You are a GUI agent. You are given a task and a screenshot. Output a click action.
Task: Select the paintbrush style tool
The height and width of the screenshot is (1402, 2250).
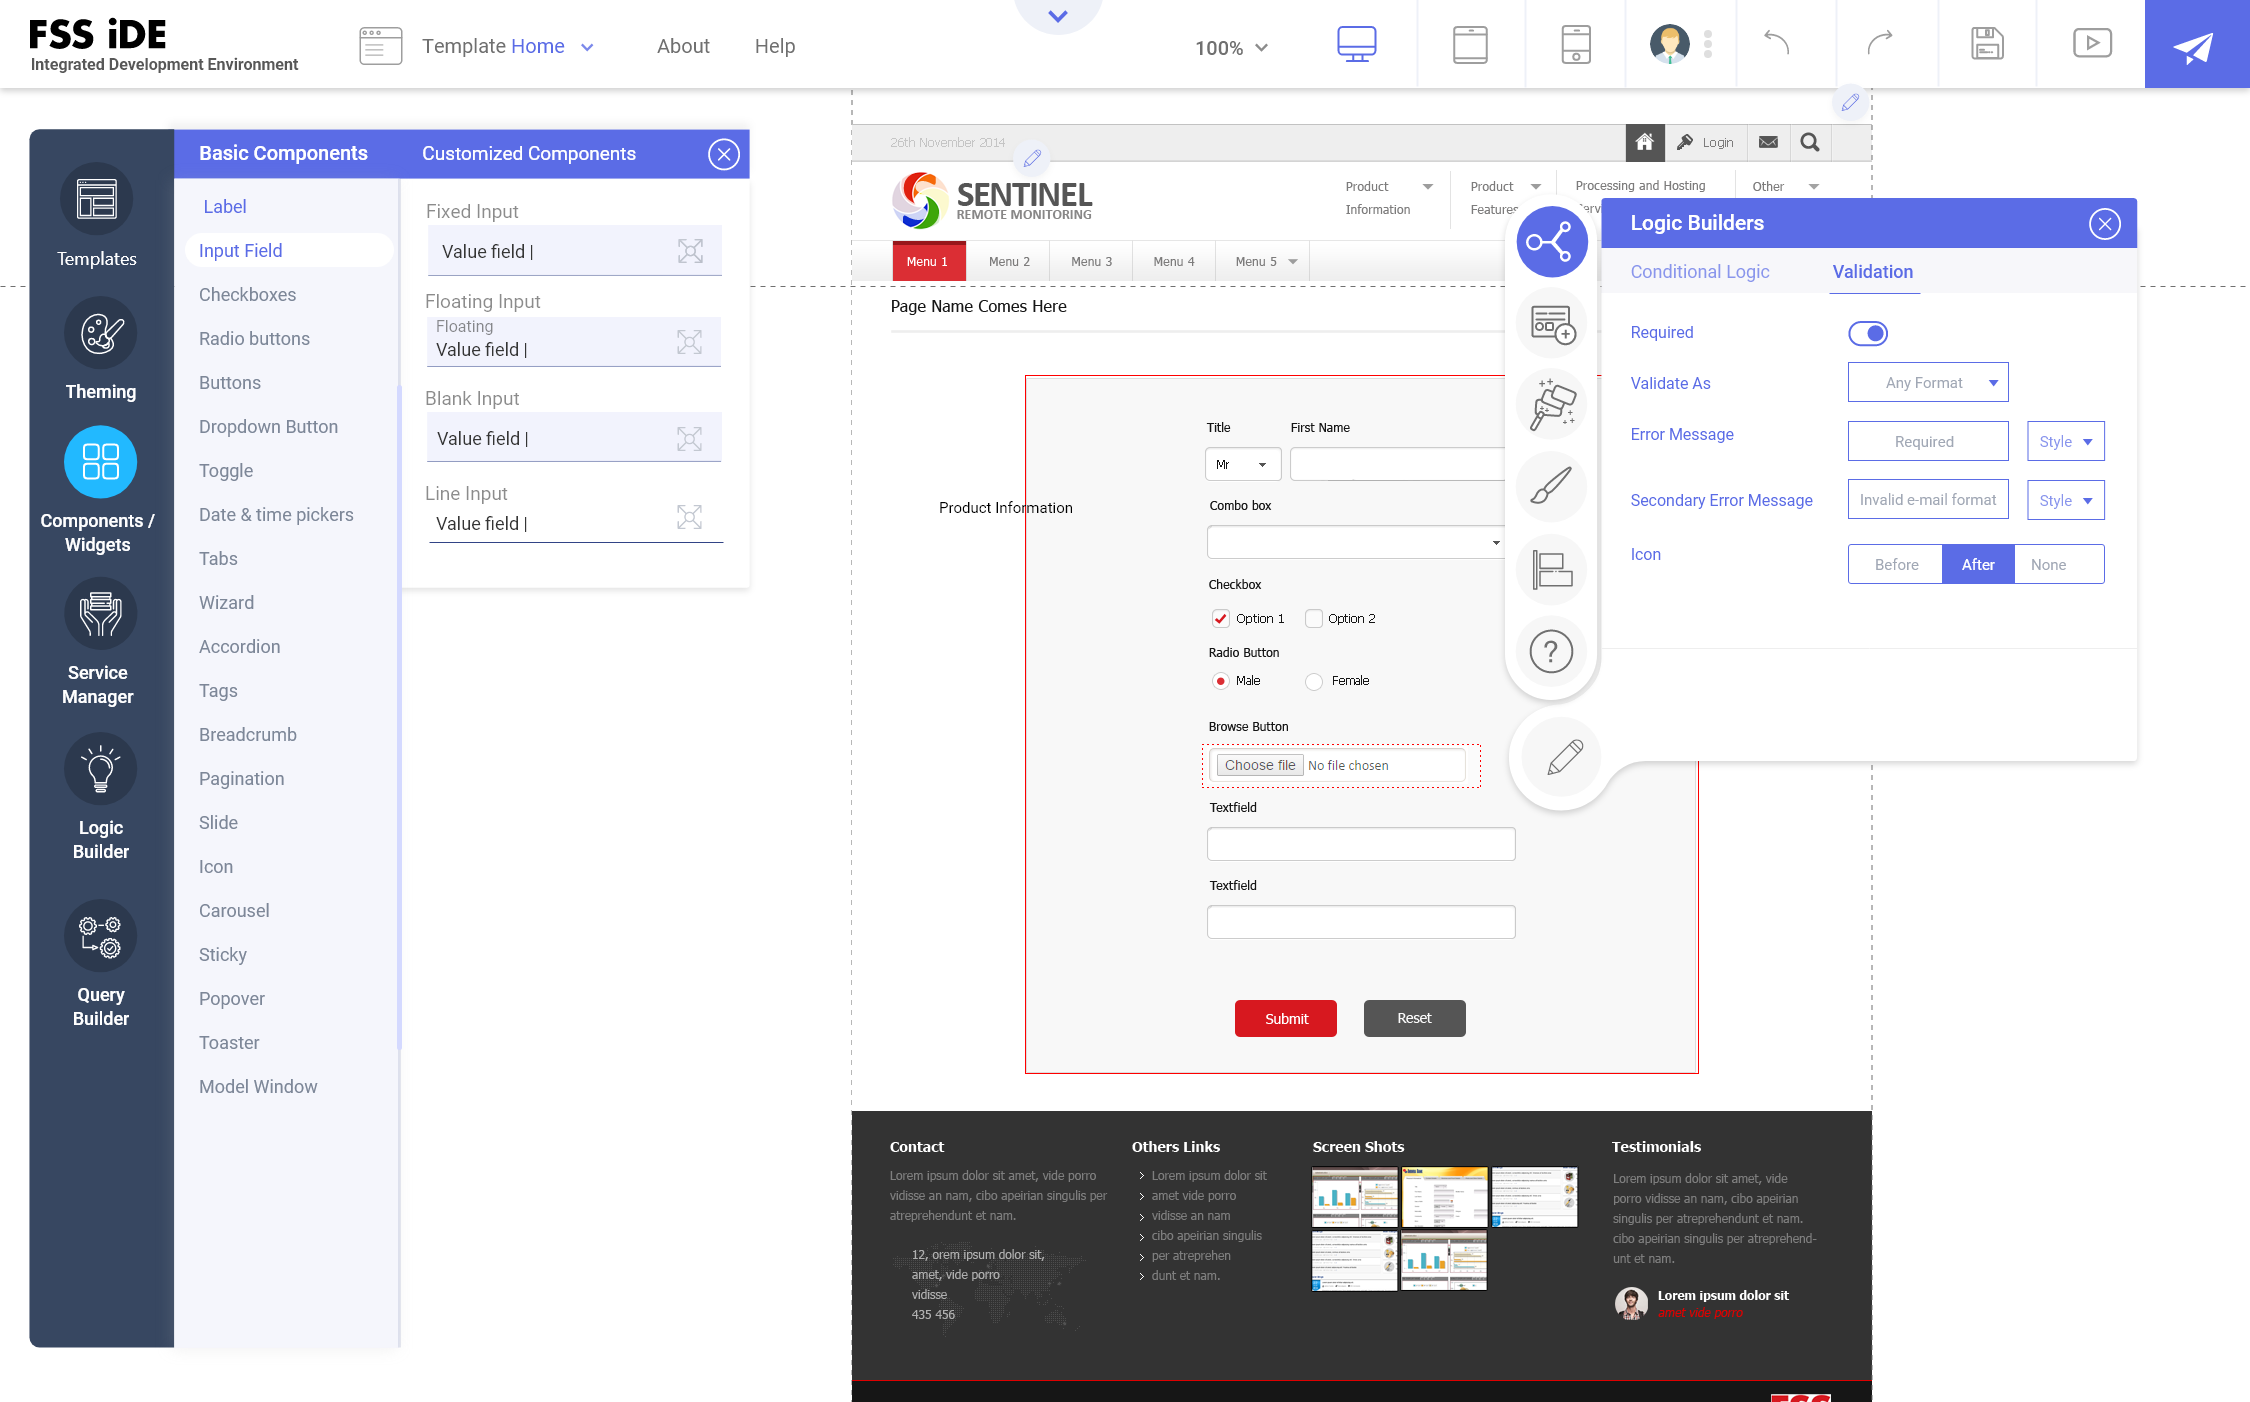coord(1551,487)
